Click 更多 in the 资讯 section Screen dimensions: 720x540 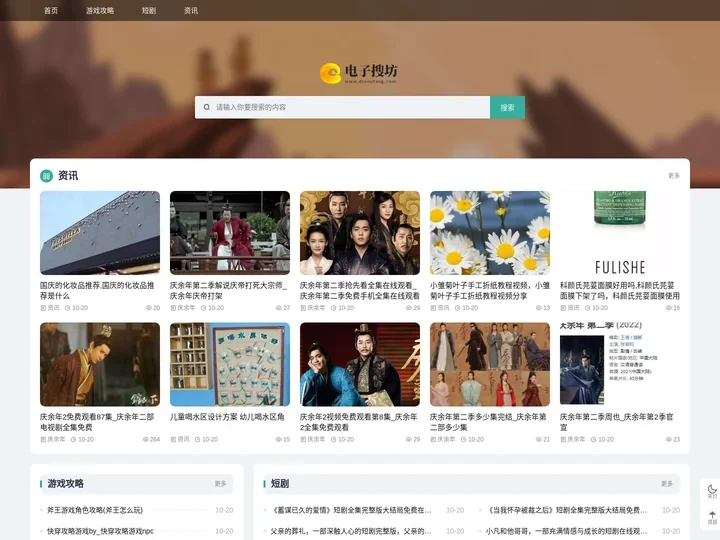click(674, 175)
